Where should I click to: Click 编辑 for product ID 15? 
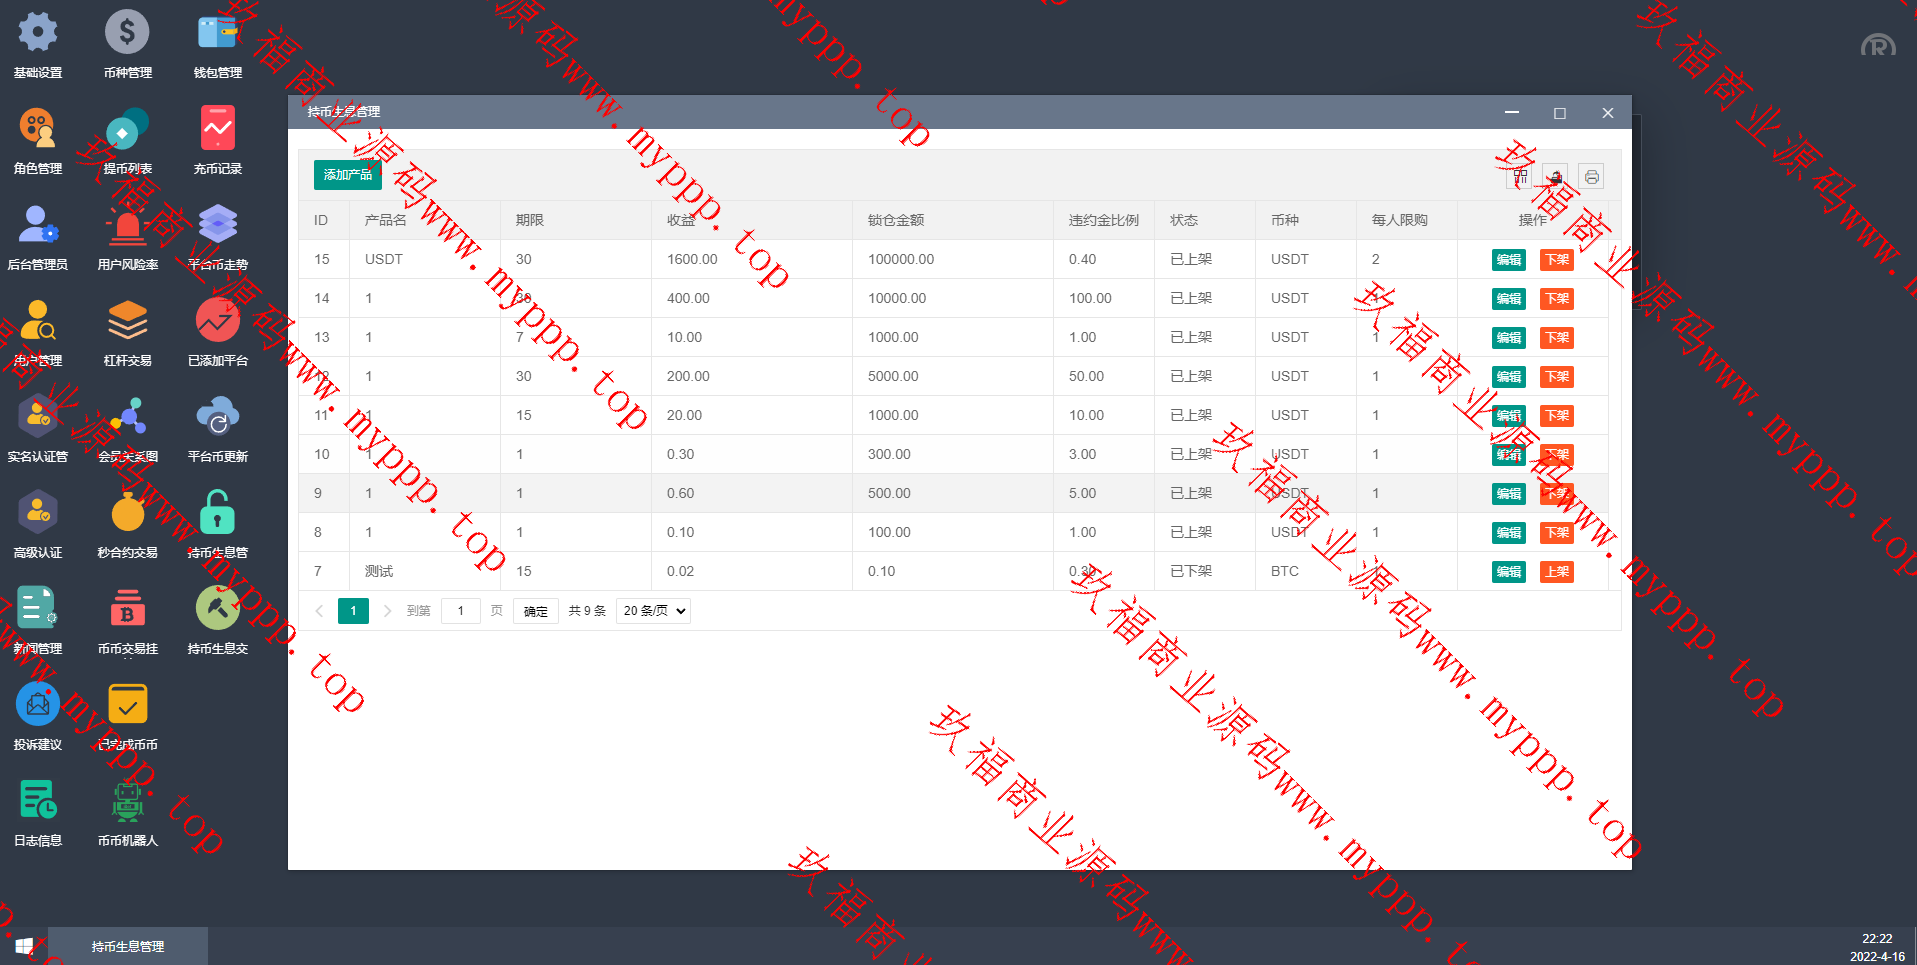[x=1508, y=260]
